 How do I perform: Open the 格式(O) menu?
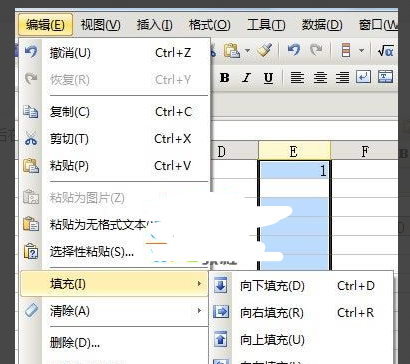point(210,25)
